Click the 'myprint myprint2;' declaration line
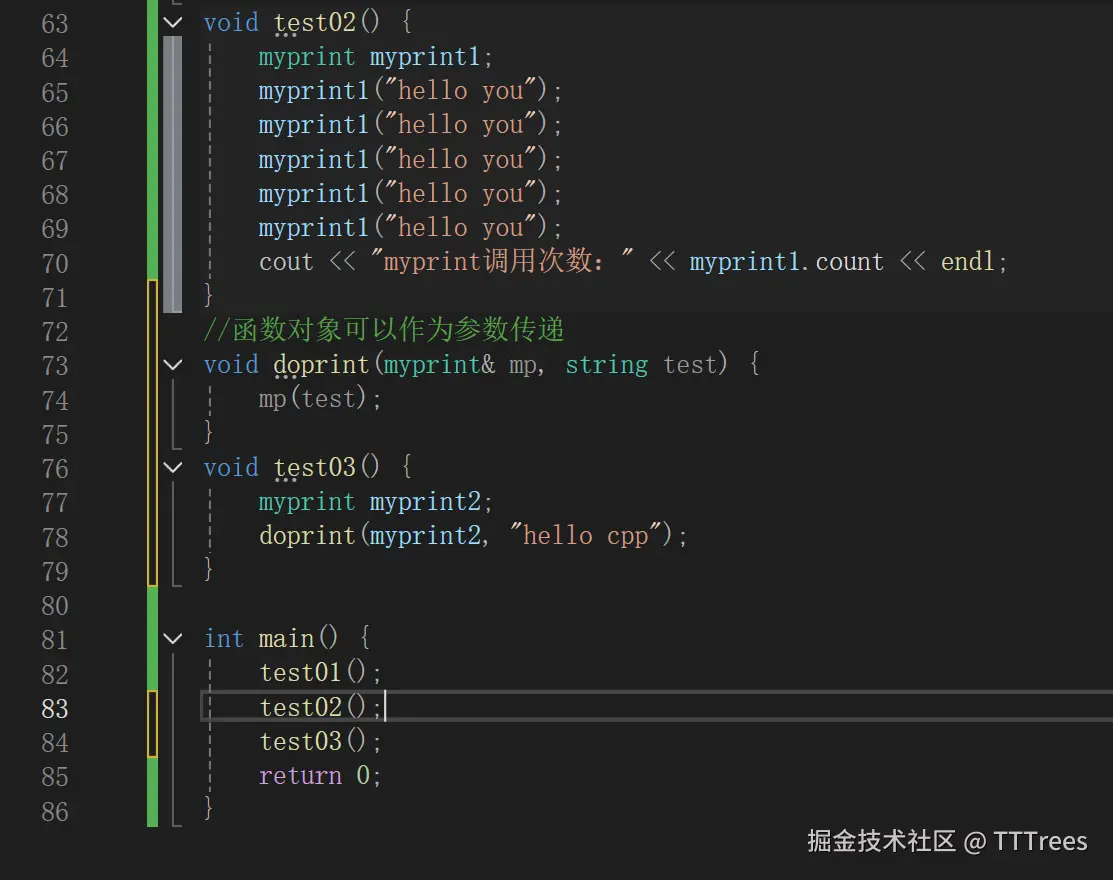 pos(375,502)
